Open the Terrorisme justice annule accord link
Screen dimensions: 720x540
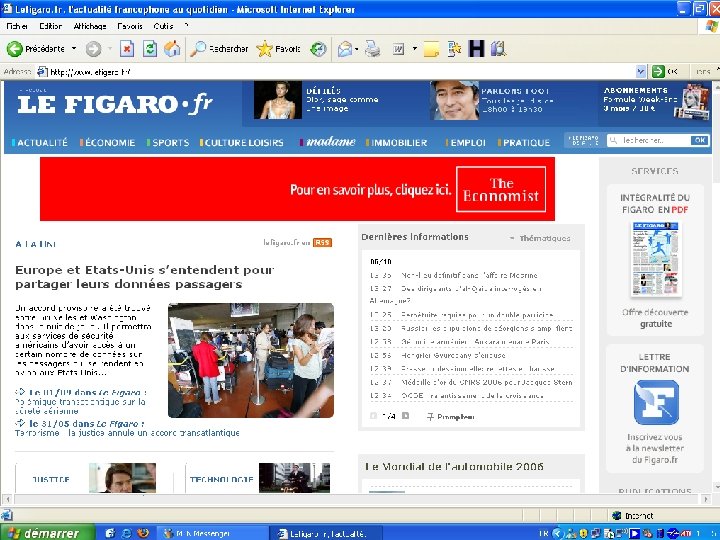click(x=127, y=433)
